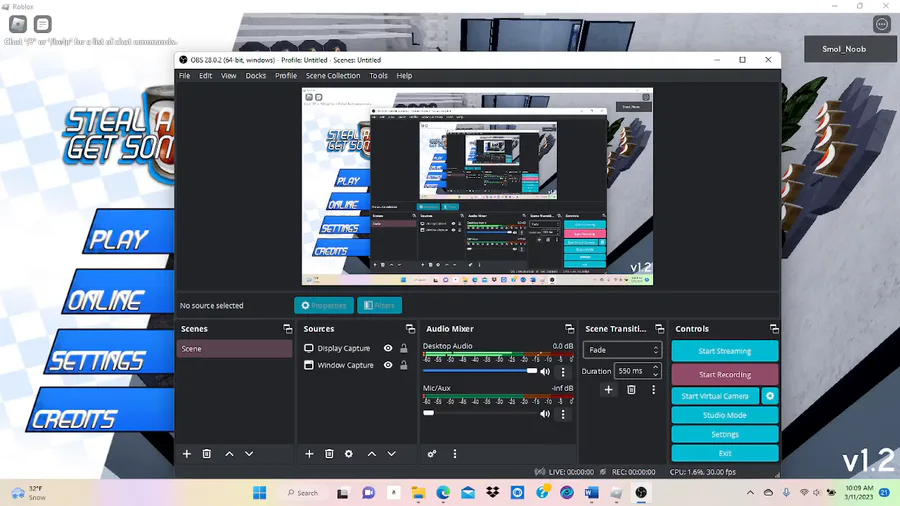Toggle Display Capture visibility eye
Screen dimensions: 900x506
point(388,348)
